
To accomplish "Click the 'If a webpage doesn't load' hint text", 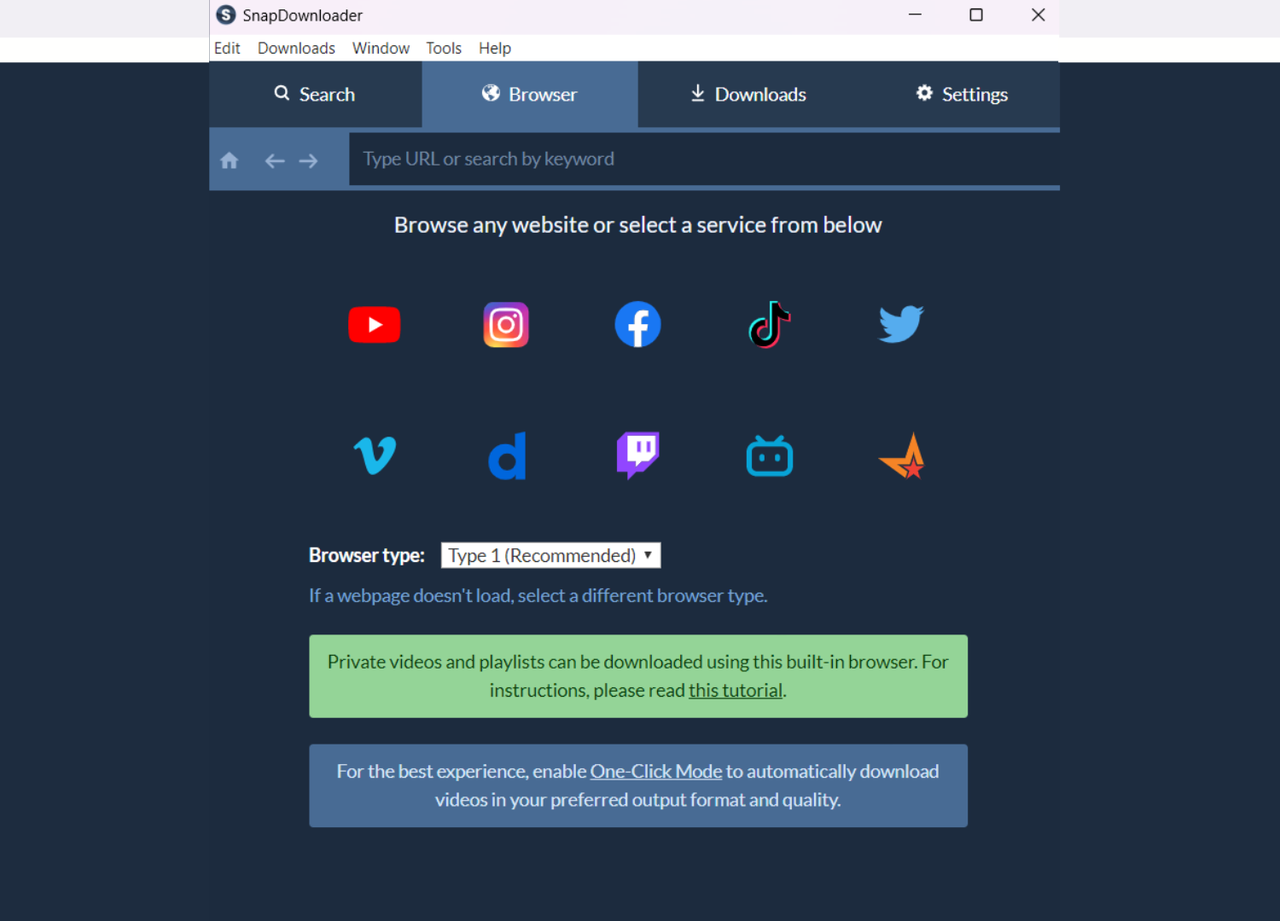I will [x=538, y=595].
